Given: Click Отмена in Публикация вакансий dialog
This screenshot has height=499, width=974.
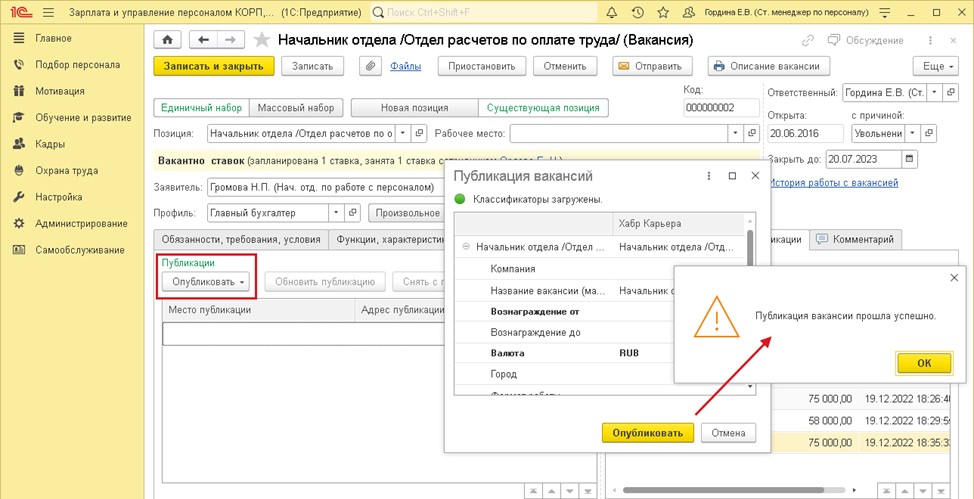Looking at the screenshot, I should [728, 433].
